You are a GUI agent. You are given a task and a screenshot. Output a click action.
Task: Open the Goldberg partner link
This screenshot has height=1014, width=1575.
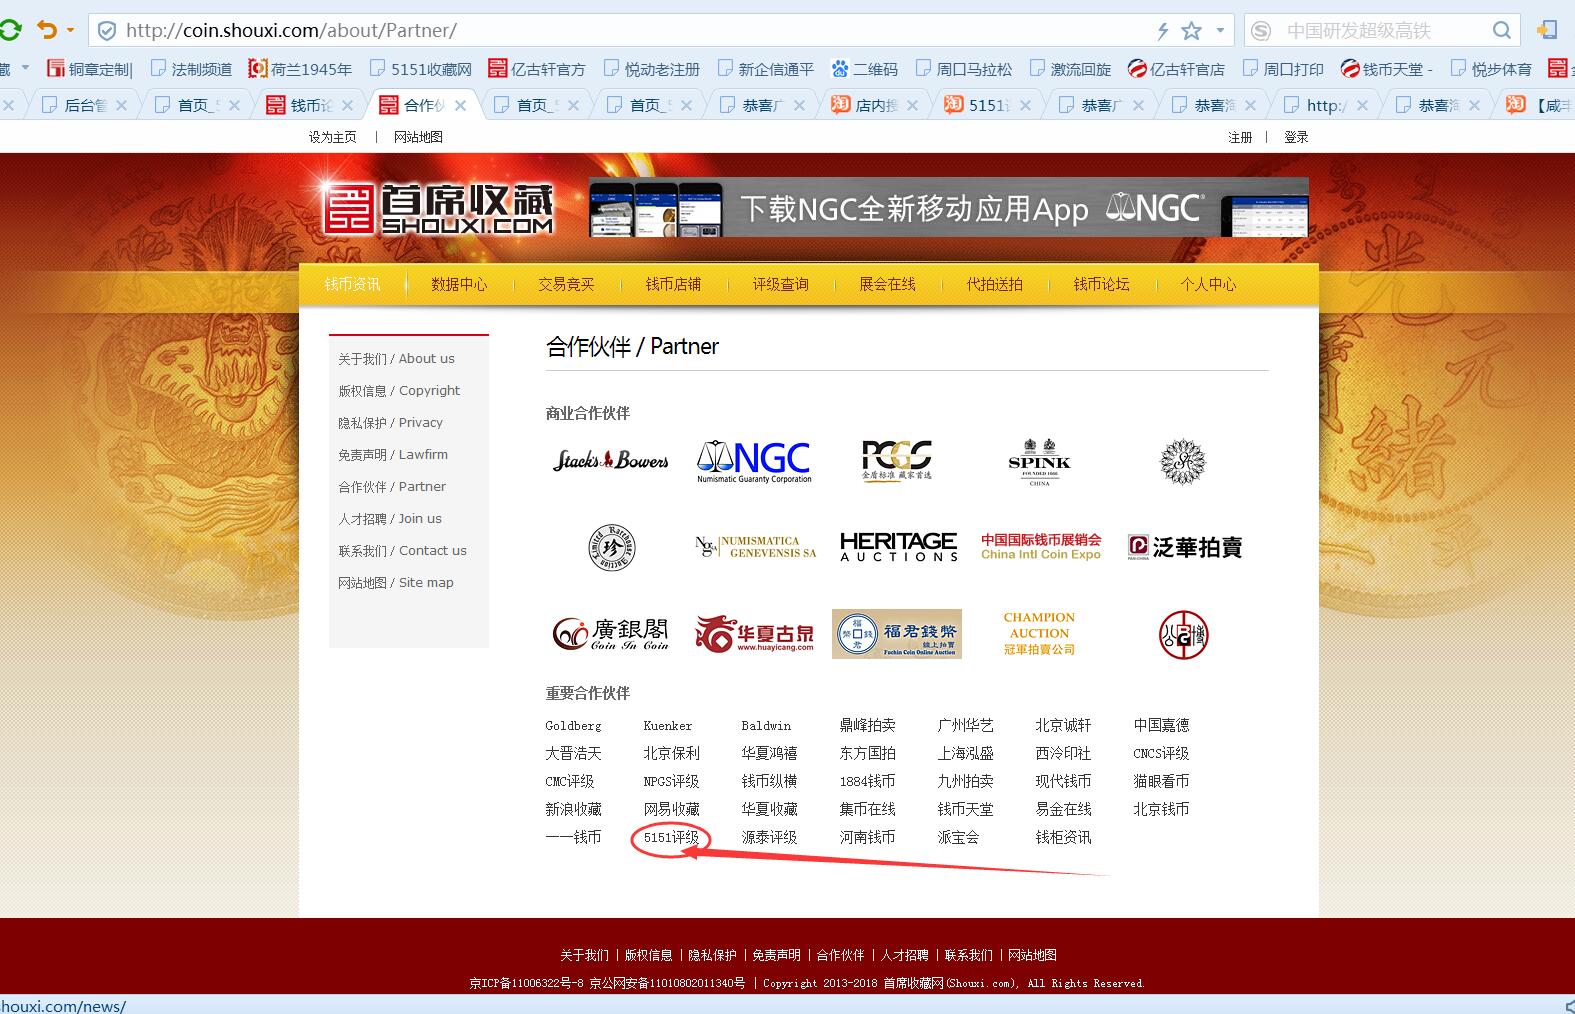click(573, 726)
